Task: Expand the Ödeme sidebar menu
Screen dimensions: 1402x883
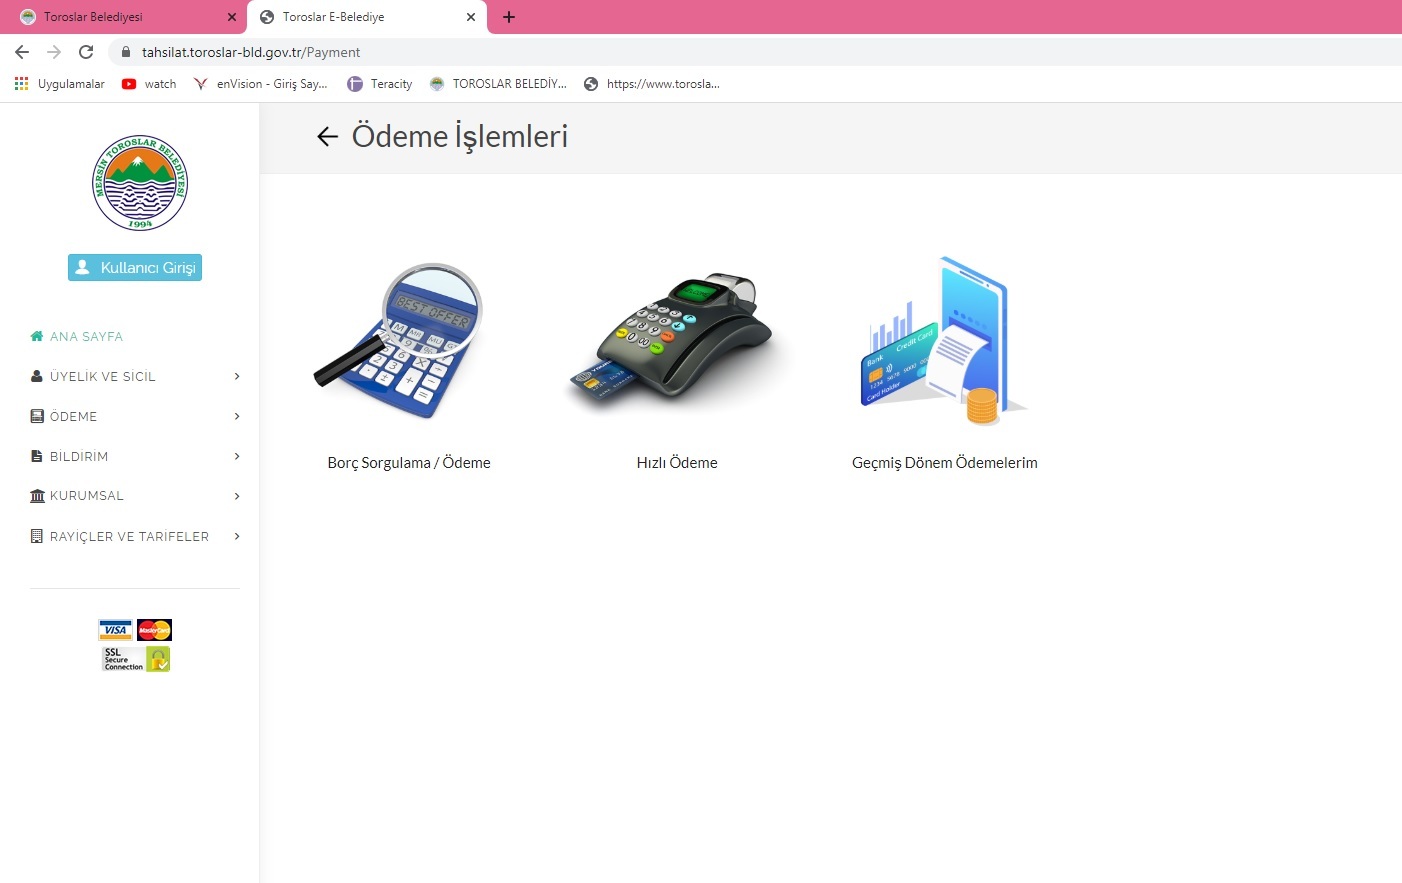Action: click(x=135, y=416)
